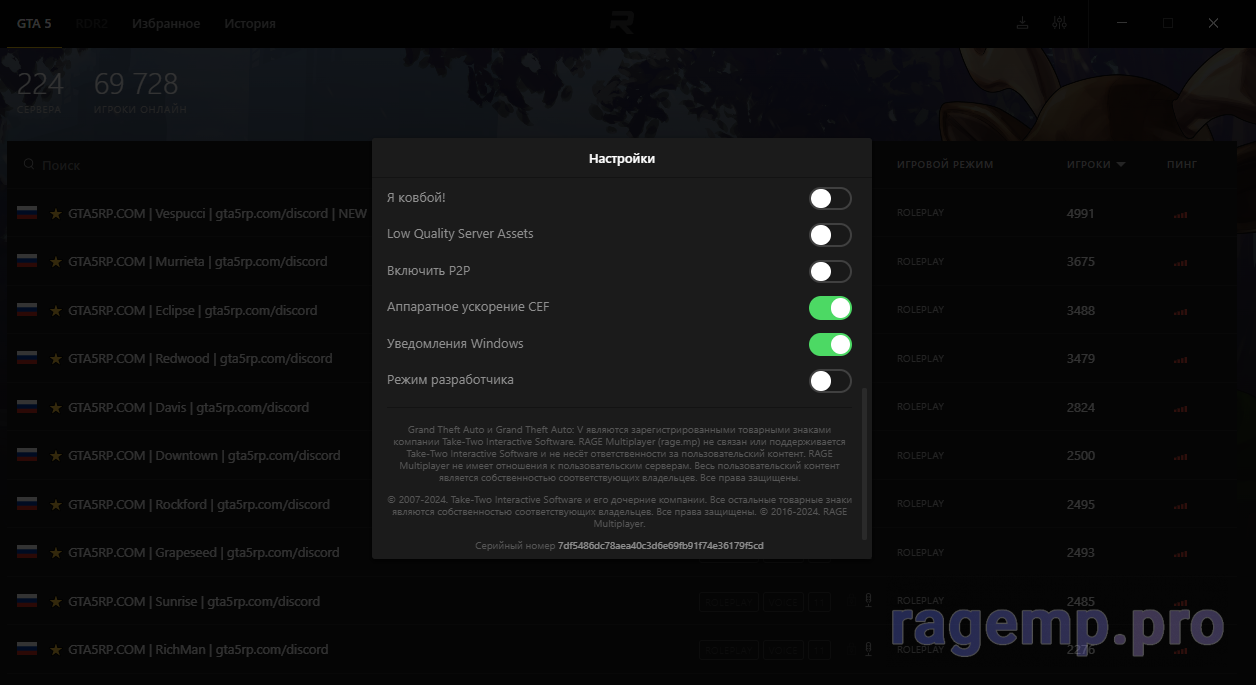Click the 'Настройки' dialog title
Viewport: 1256px width, 685px height.
pyautogui.click(x=622, y=158)
